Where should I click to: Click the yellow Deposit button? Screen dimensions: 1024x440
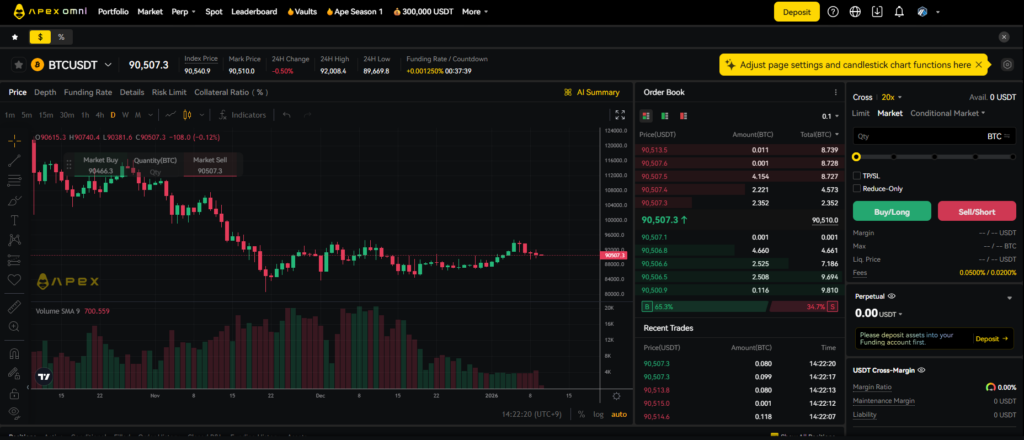click(x=797, y=12)
